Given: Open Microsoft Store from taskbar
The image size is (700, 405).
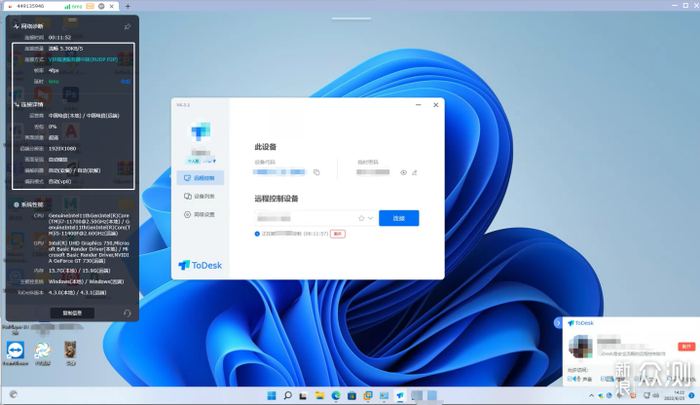Looking at the screenshot, I should click(352, 396).
